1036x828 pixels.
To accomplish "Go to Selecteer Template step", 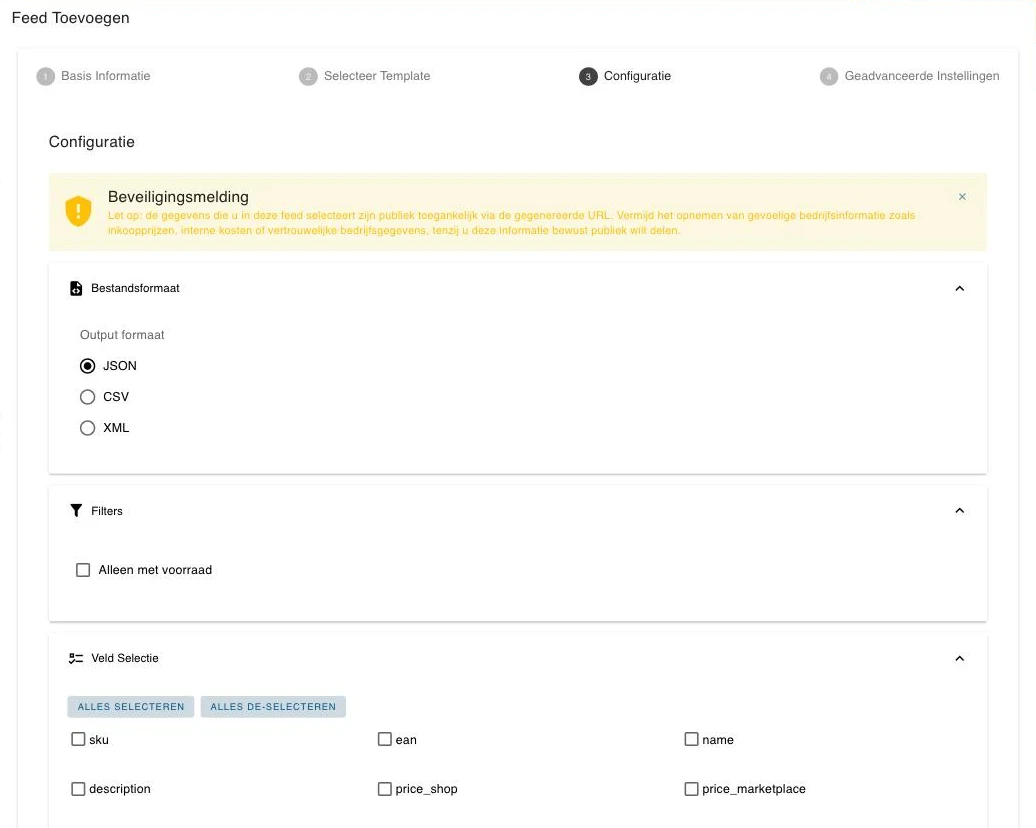I will [377, 76].
